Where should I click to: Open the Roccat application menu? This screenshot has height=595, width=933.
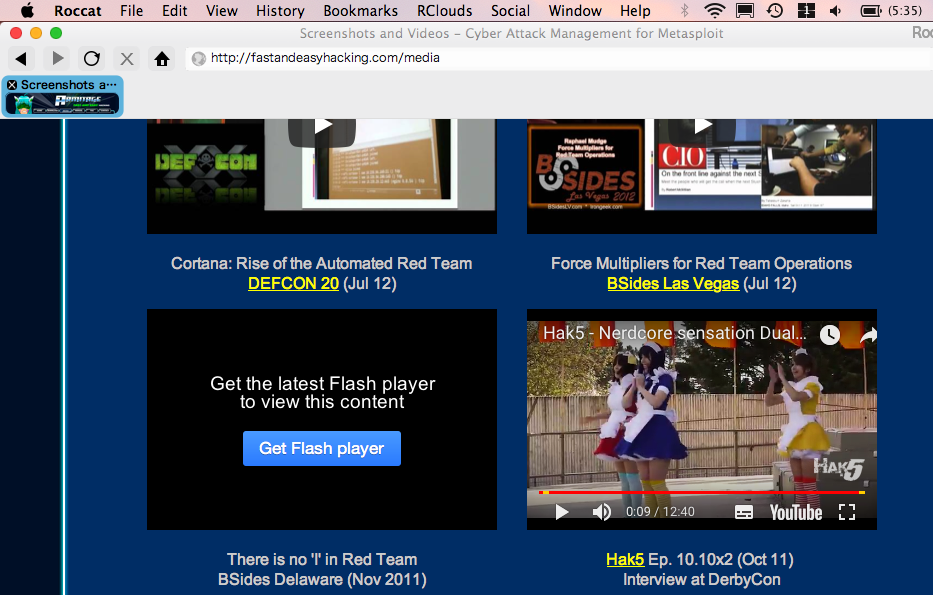[x=78, y=11]
